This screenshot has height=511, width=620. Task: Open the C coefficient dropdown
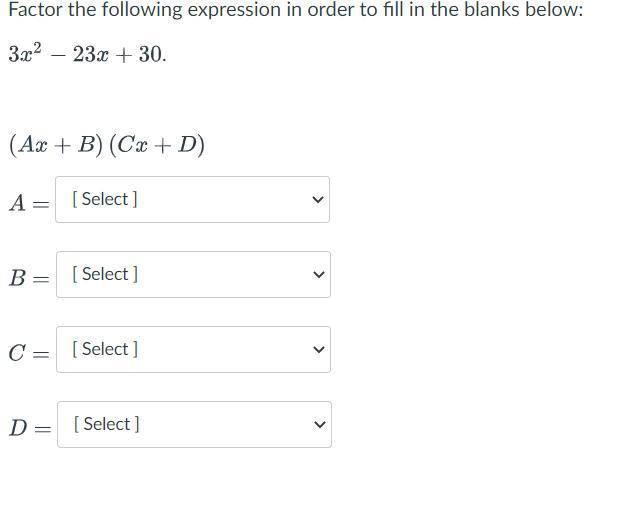click(x=192, y=350)
